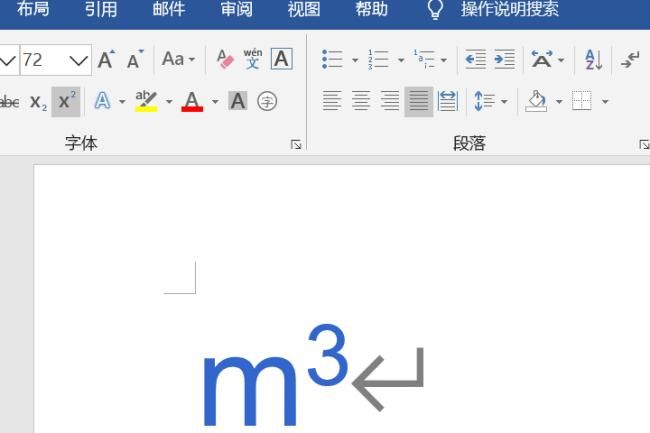
Task: Open Change Case Aa dropdown
Action: 179,59
